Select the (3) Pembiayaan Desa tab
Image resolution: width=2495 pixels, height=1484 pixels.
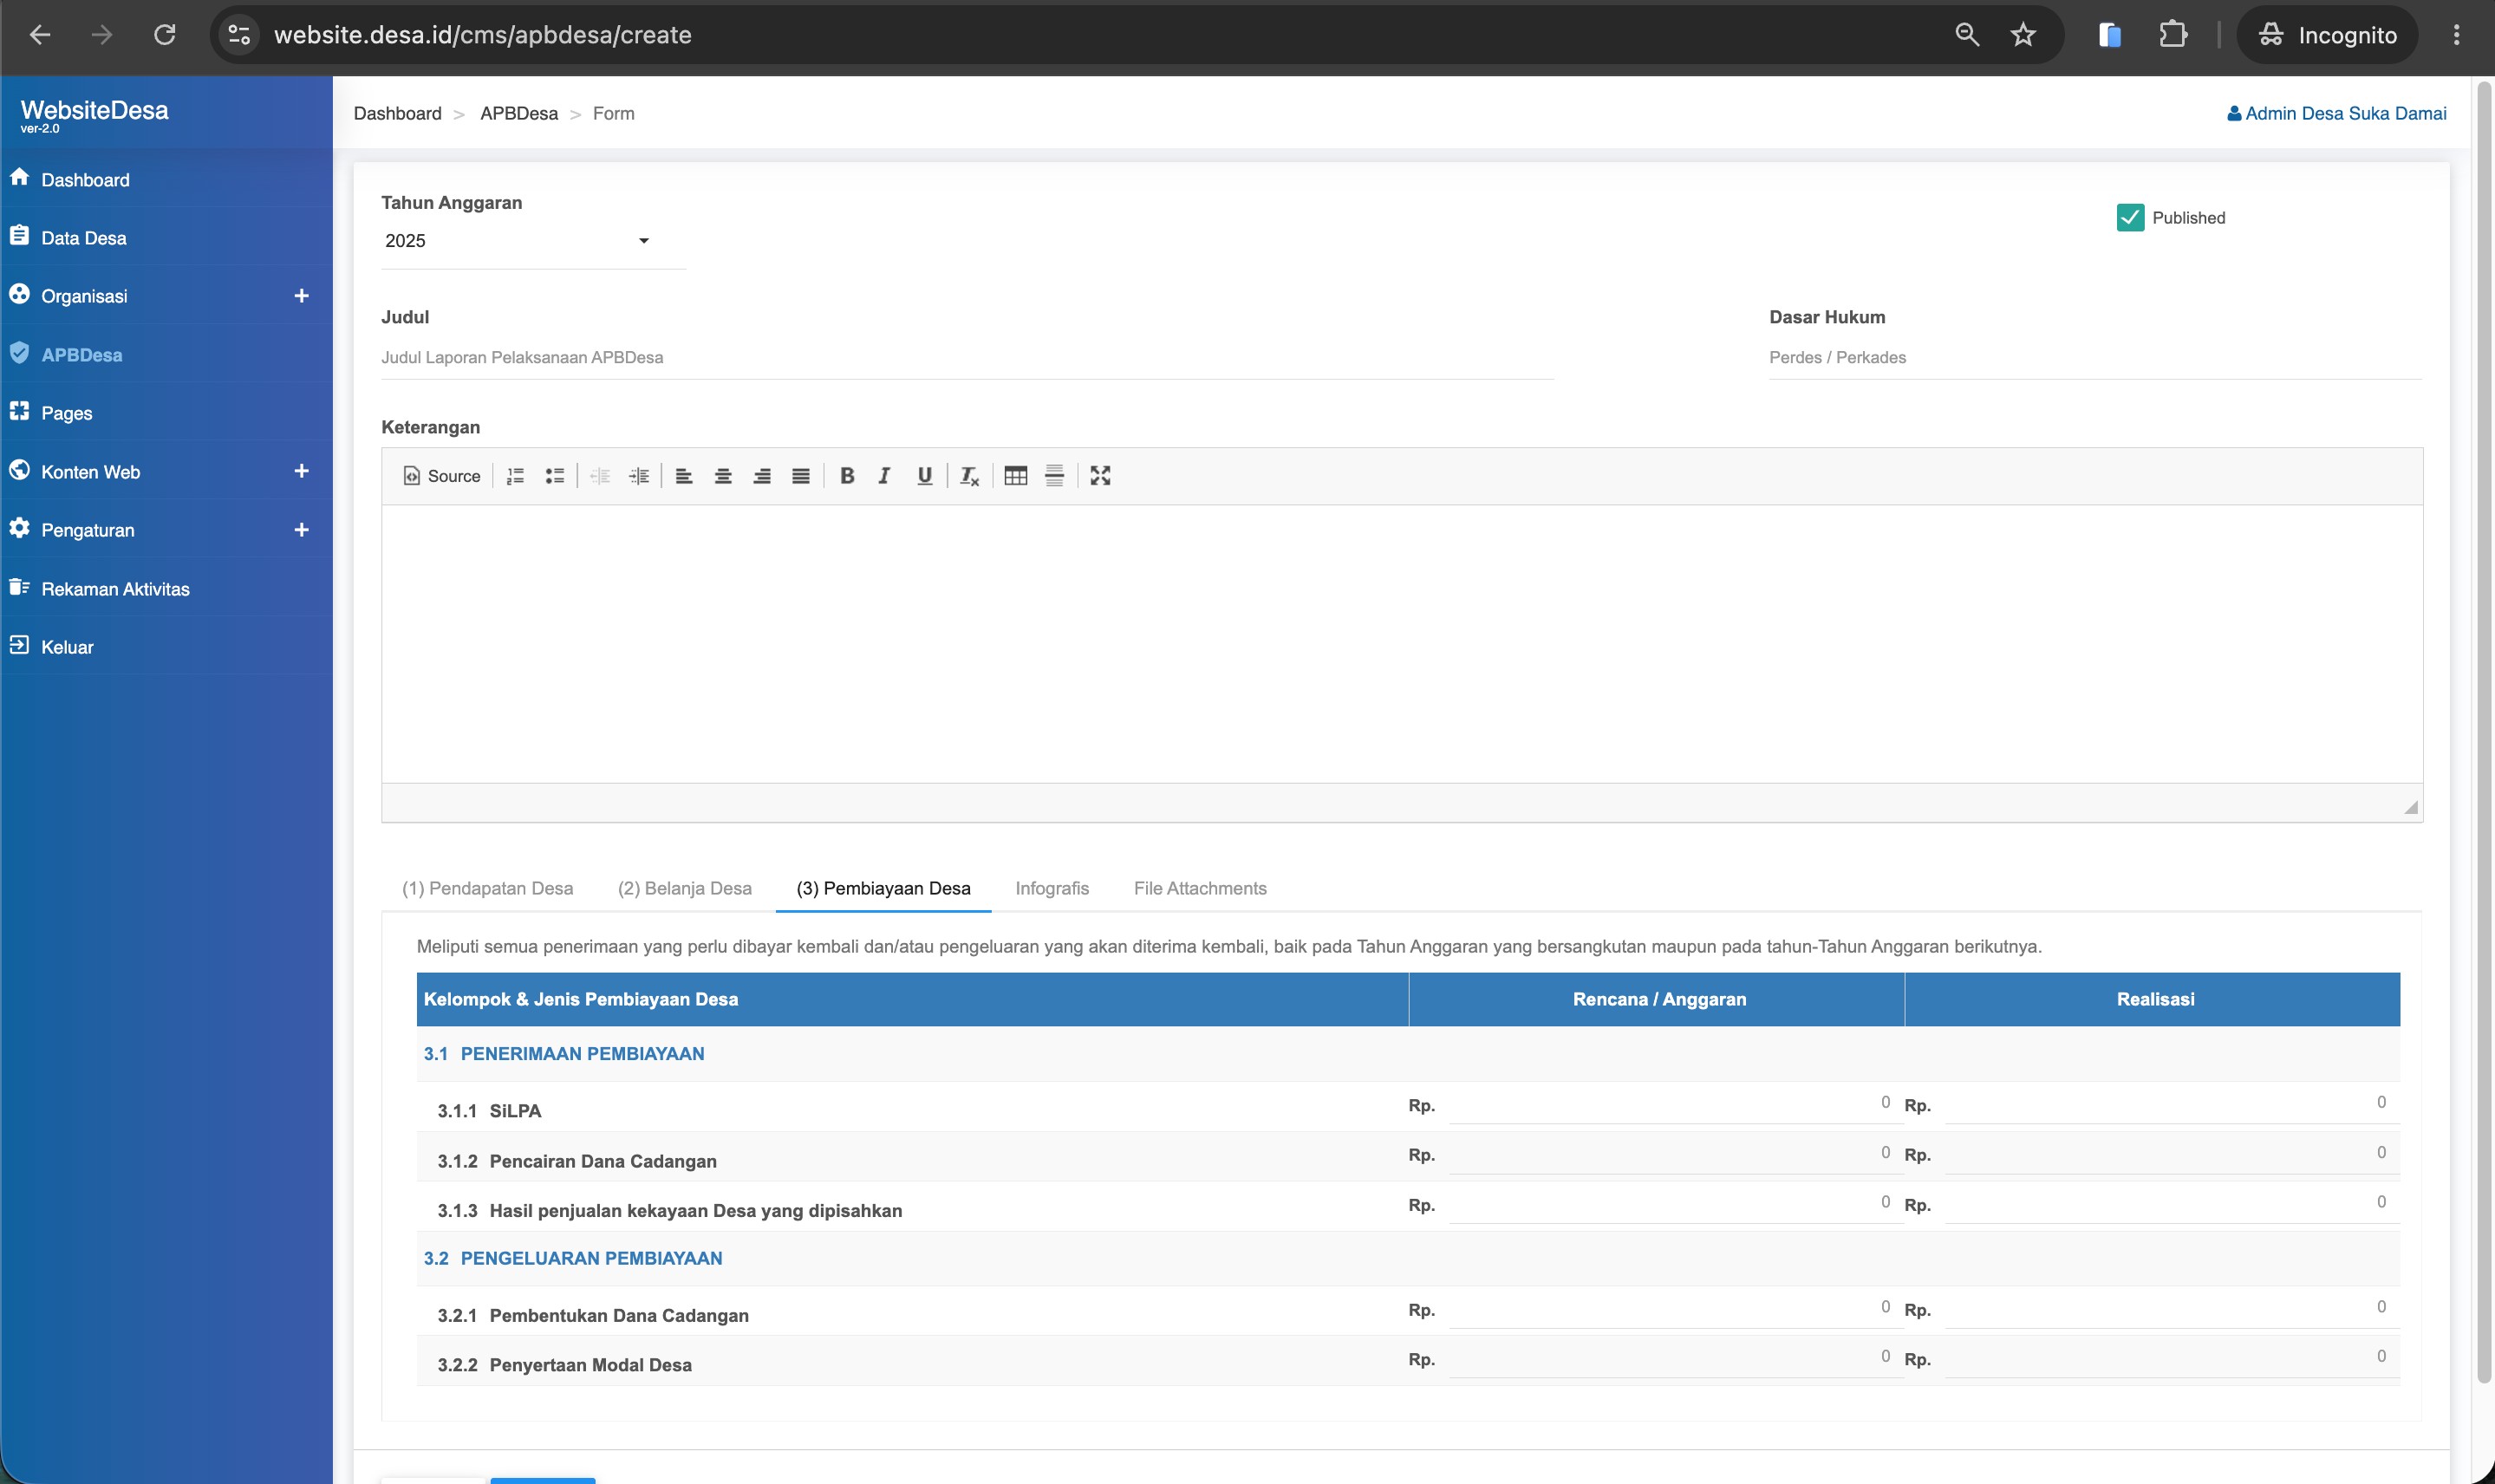(883, 888)
